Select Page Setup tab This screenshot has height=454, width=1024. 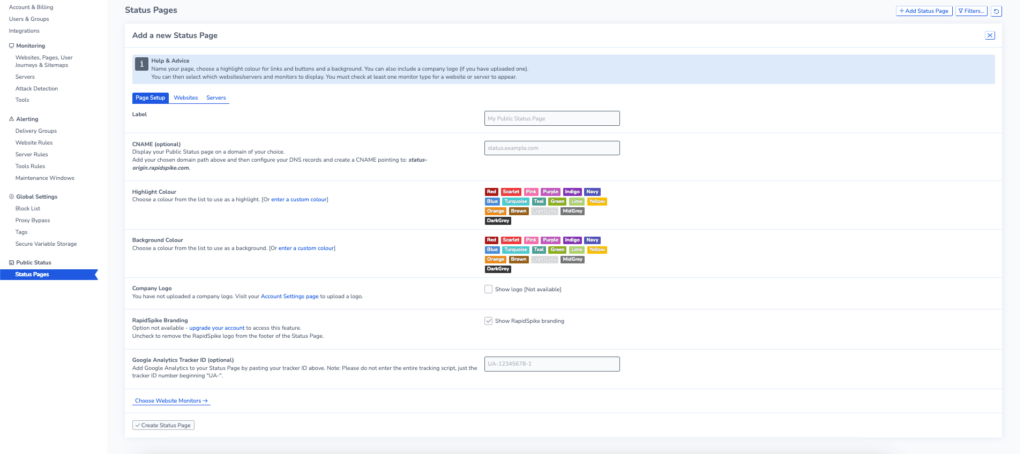(150, 98)
